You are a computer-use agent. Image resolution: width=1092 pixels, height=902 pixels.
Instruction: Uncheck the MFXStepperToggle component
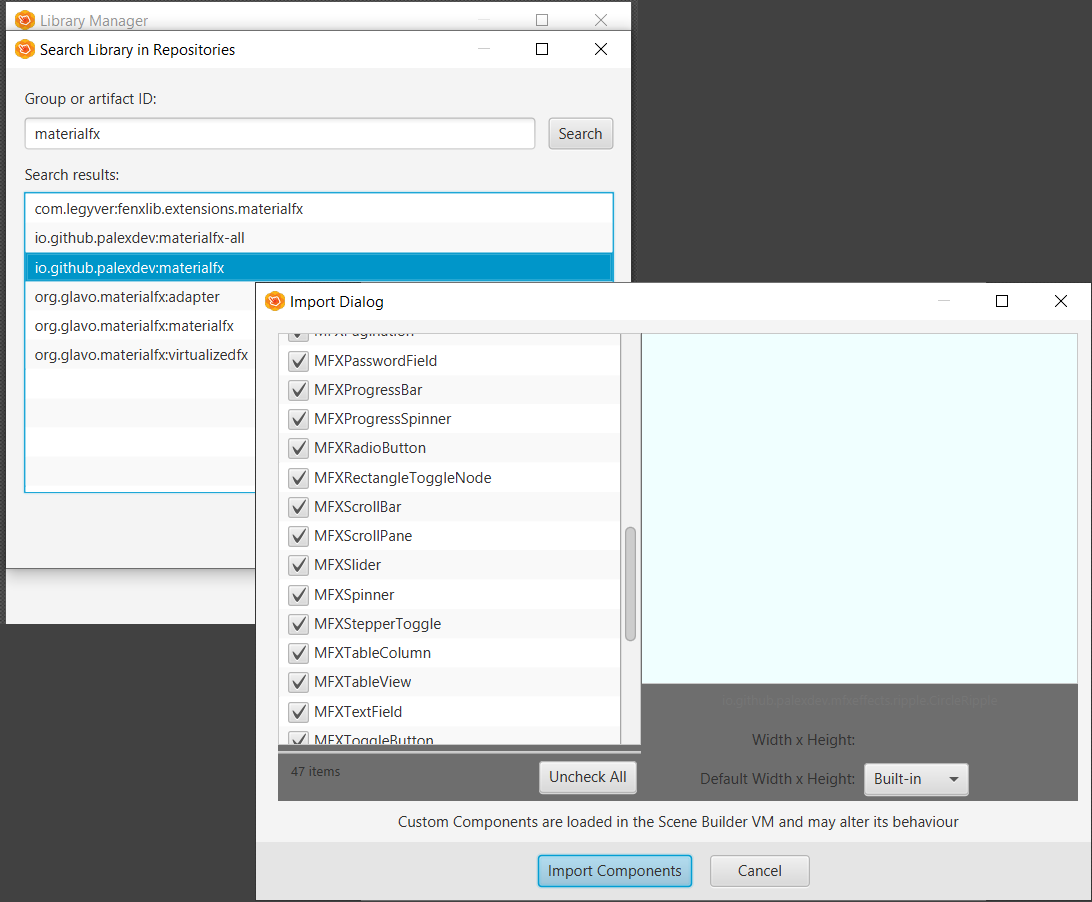[x=297, y=623]
